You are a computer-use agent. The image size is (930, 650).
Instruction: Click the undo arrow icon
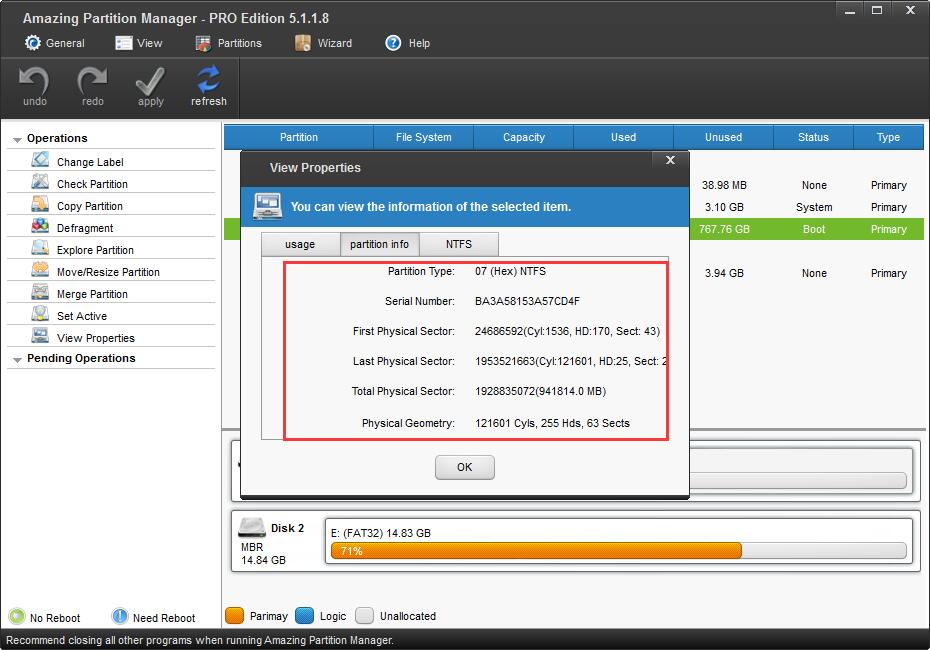(34, 80)
